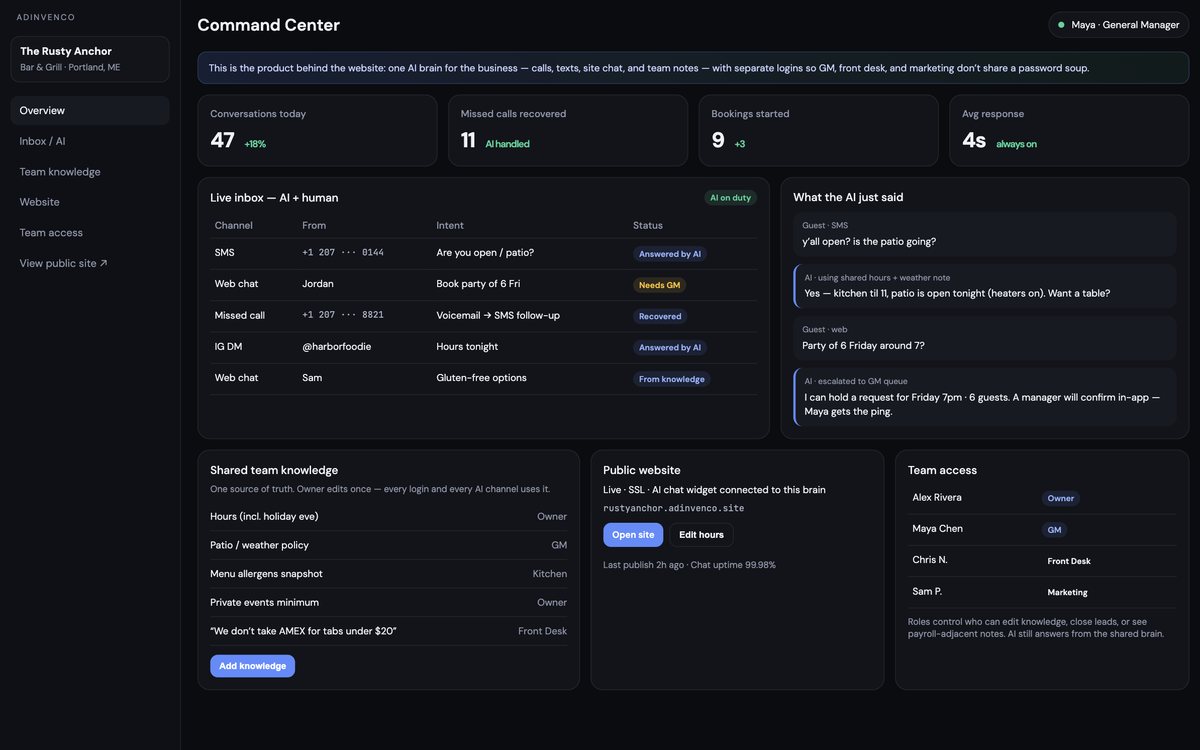Viewport: 1200px width, 750px height.
Task: Click the ADINVENCO brand logo text
Action: [x=46, y=17]
